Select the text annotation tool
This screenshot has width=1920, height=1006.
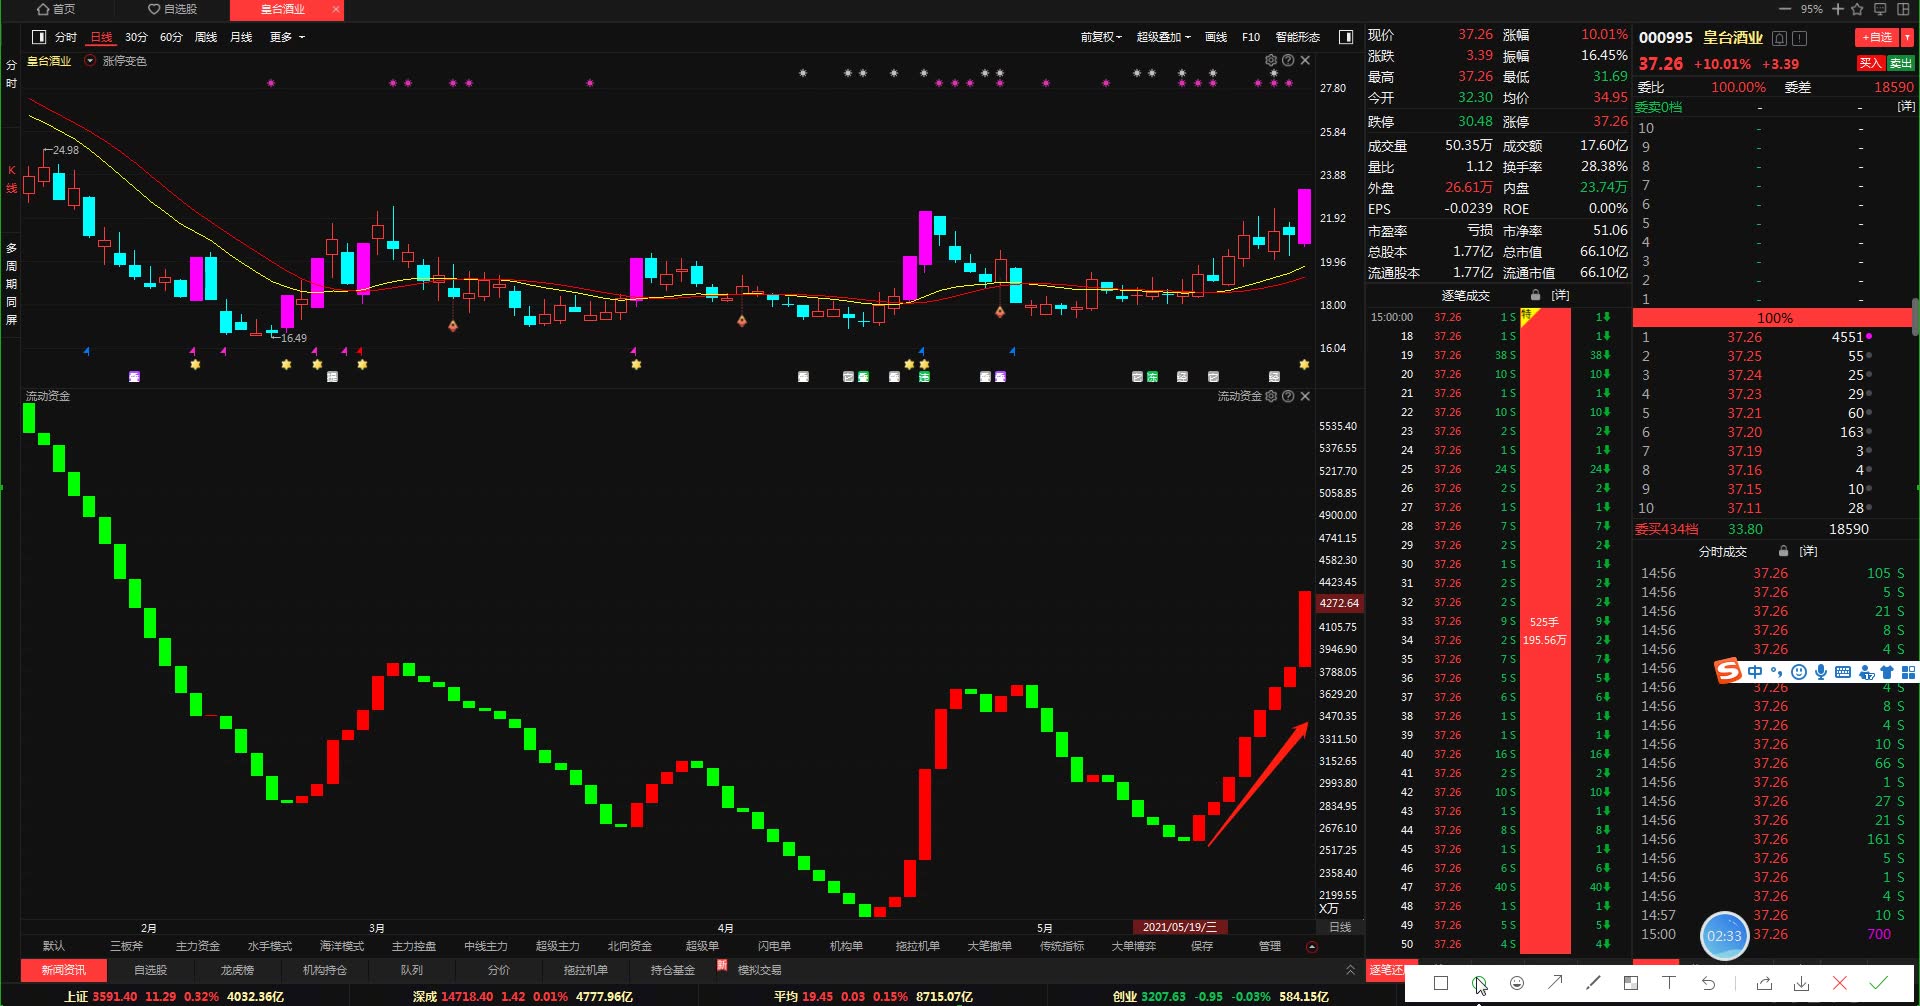pos(1669,983)
